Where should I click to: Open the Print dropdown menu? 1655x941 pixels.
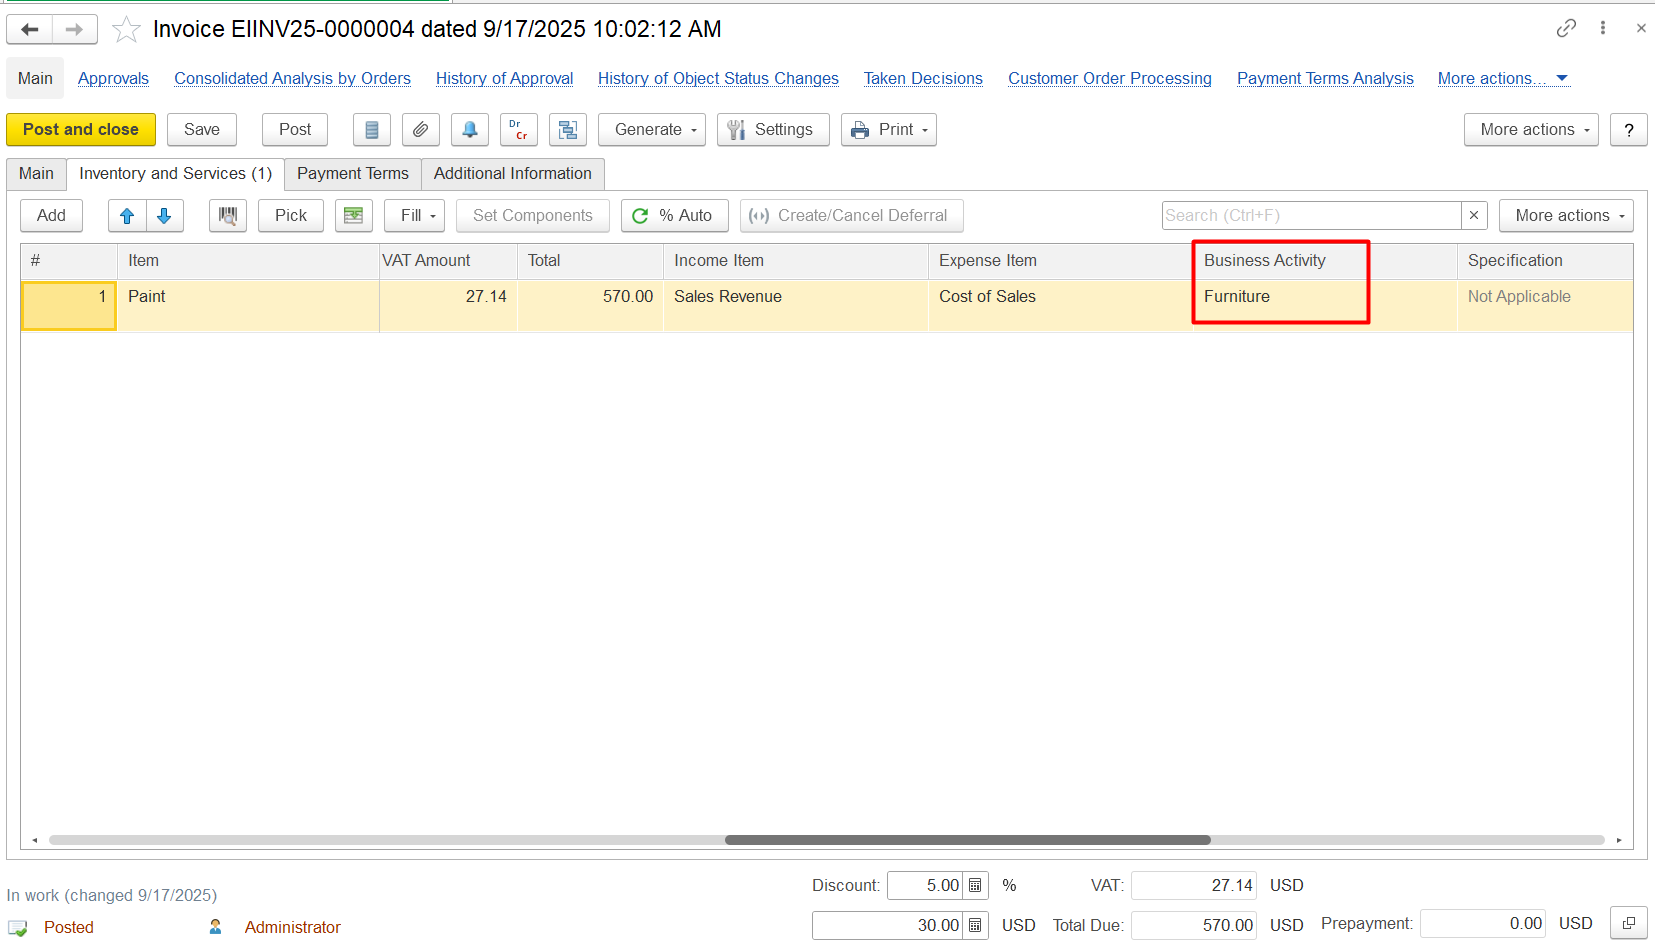888,130
